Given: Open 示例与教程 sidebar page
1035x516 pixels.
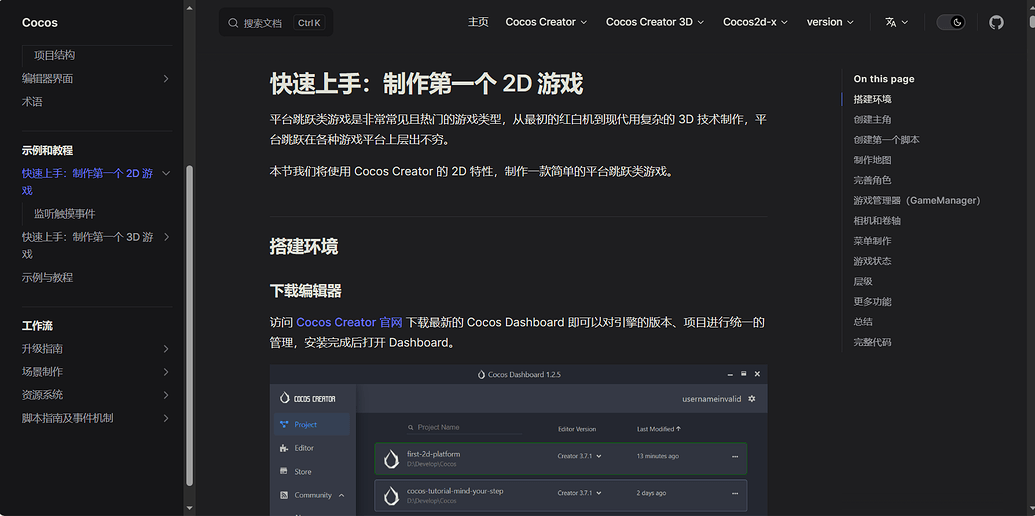Looking at the screenshot, I should click(47, 277).
